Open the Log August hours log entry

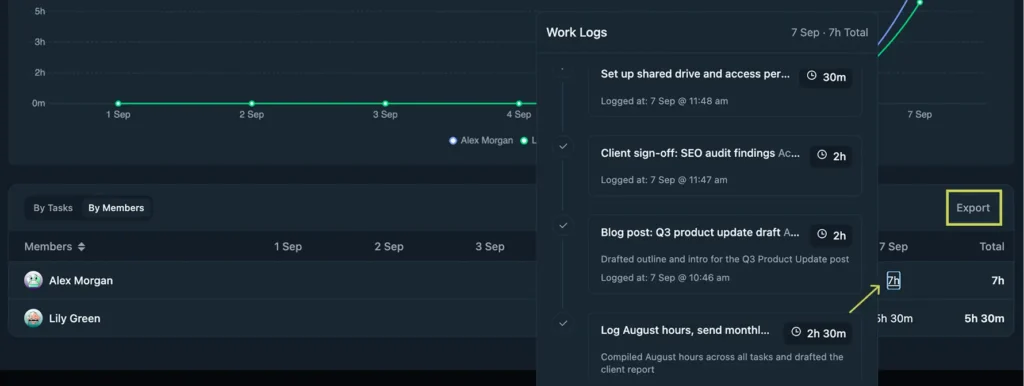(725, 349)
